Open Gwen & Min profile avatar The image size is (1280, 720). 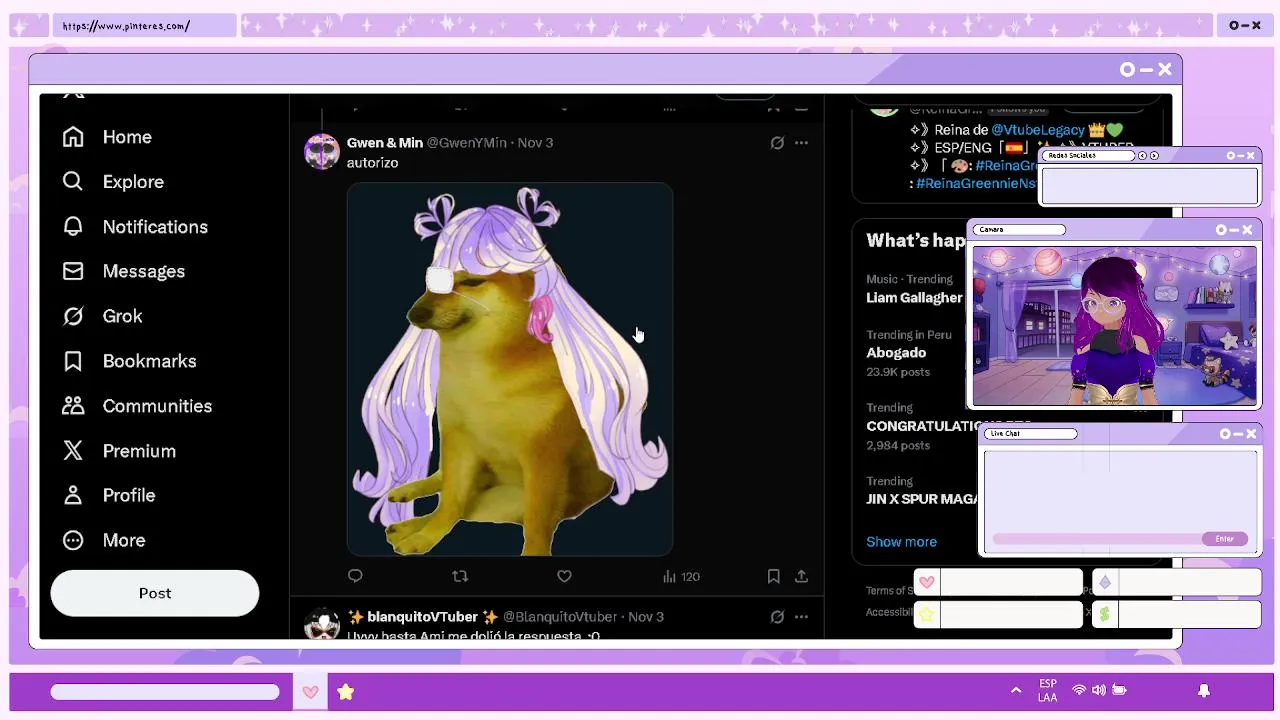point(322,152)
